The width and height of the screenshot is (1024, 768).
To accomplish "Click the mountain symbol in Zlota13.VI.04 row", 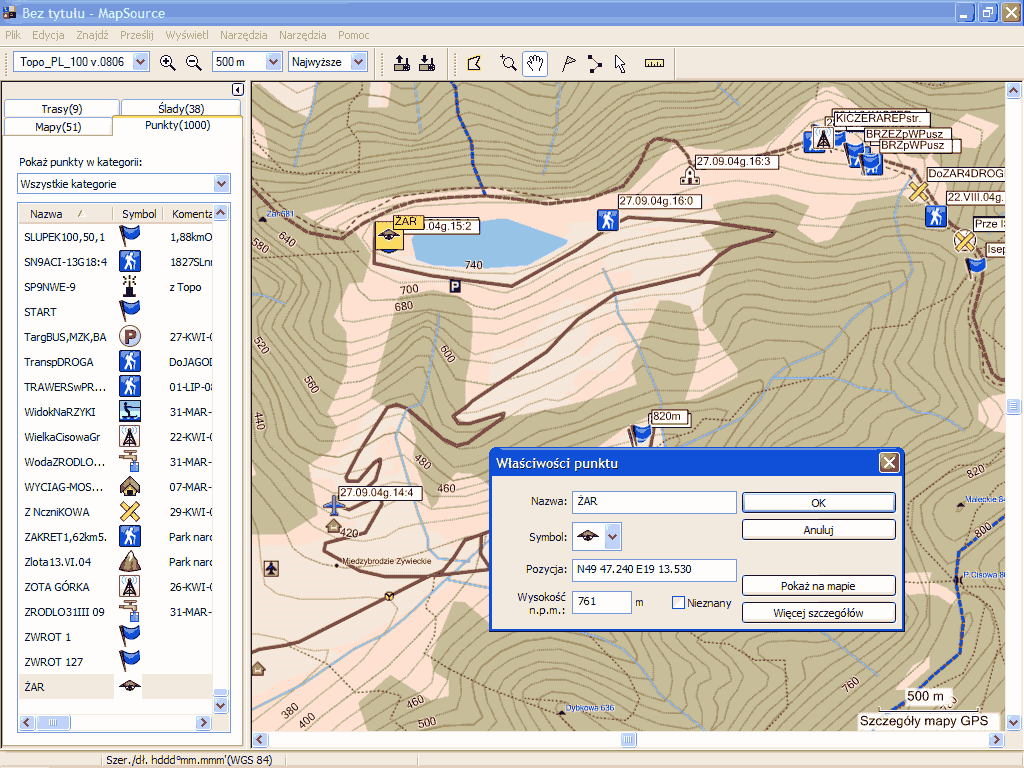I will 130,561.
